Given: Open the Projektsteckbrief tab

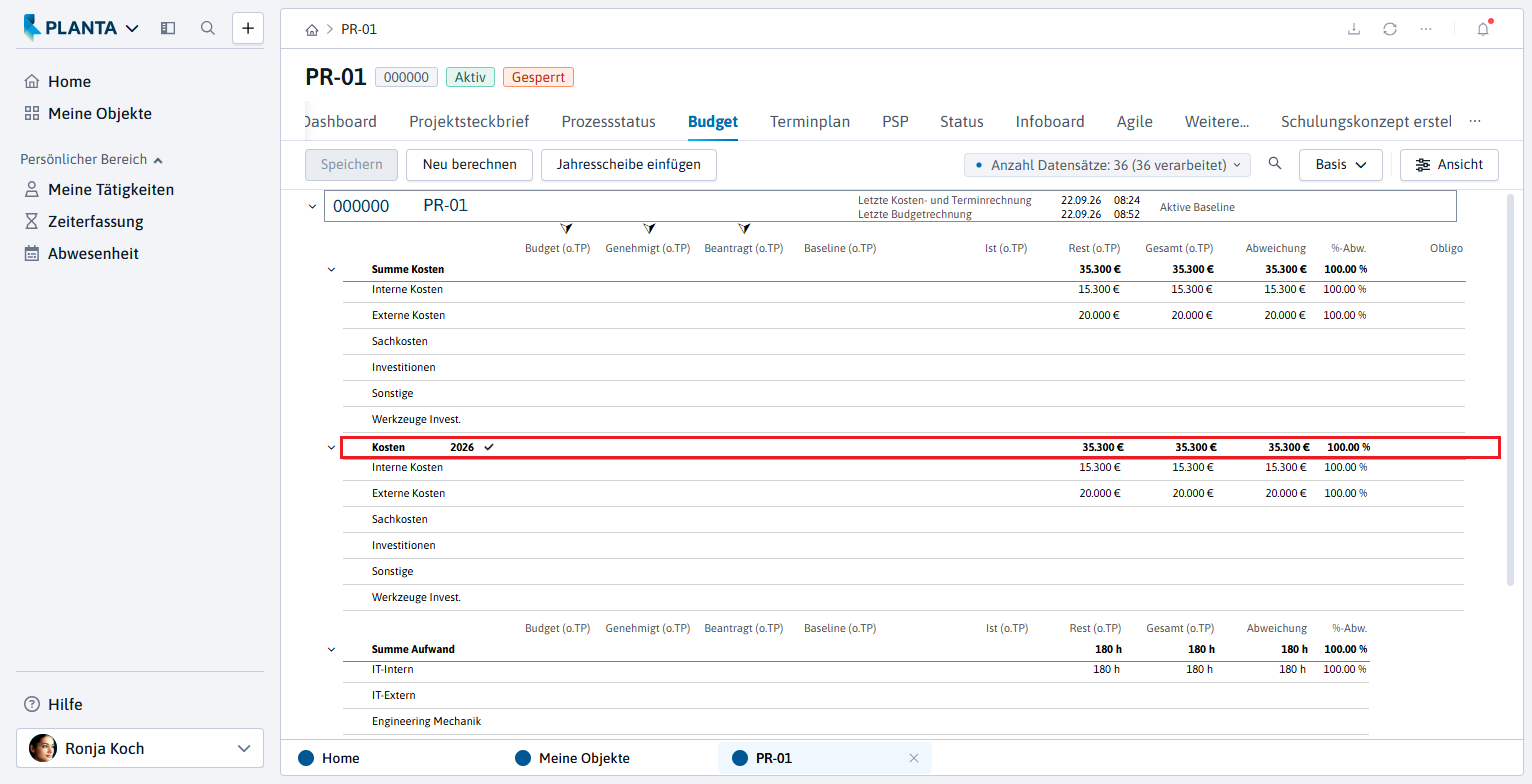Looking at the screenshot, I should point(469,121).
